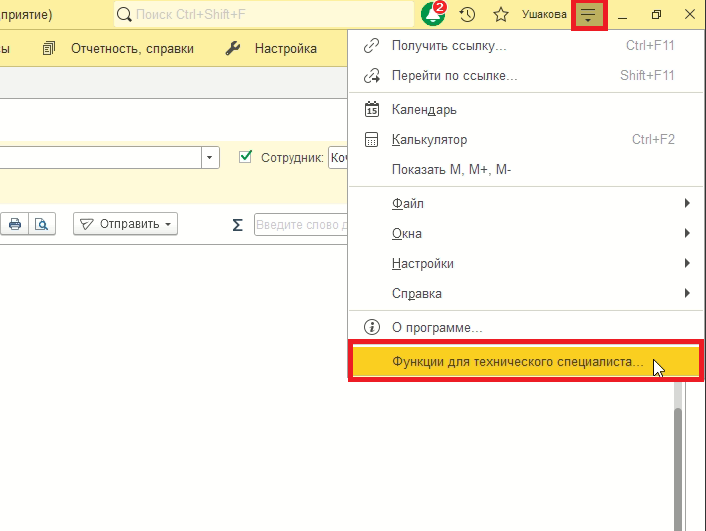706x531 pixels.
Task: Click the Сотрудник value field
Action: click(x=338, y=157)
